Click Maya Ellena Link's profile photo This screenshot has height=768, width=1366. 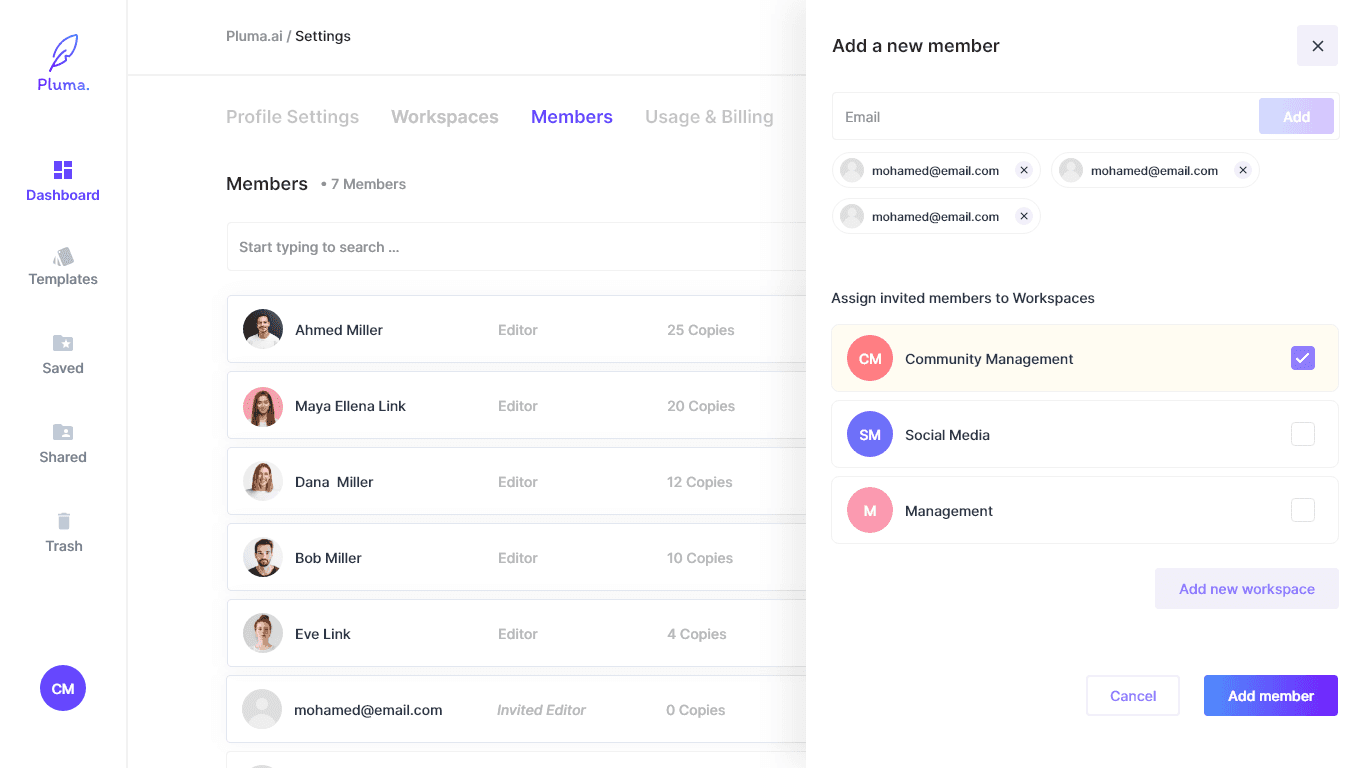(x=263, y=406)
